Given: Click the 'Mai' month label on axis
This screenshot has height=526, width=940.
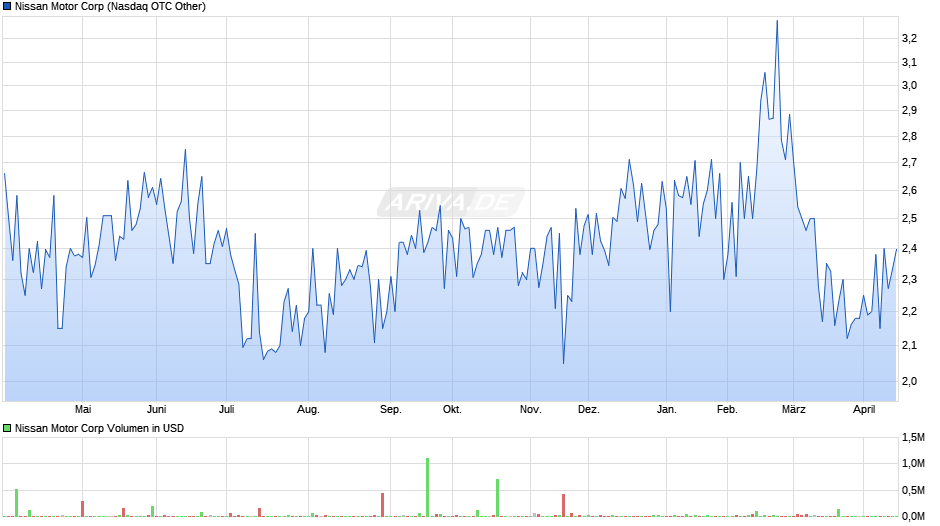Looking at the screenshot, I should pos(83,409).
